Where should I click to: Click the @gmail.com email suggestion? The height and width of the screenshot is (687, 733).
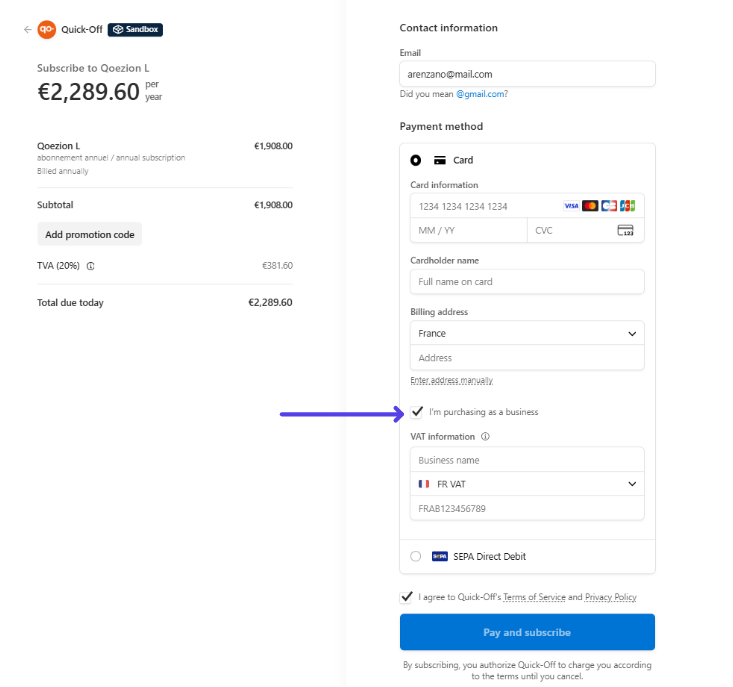click(481, 94)
